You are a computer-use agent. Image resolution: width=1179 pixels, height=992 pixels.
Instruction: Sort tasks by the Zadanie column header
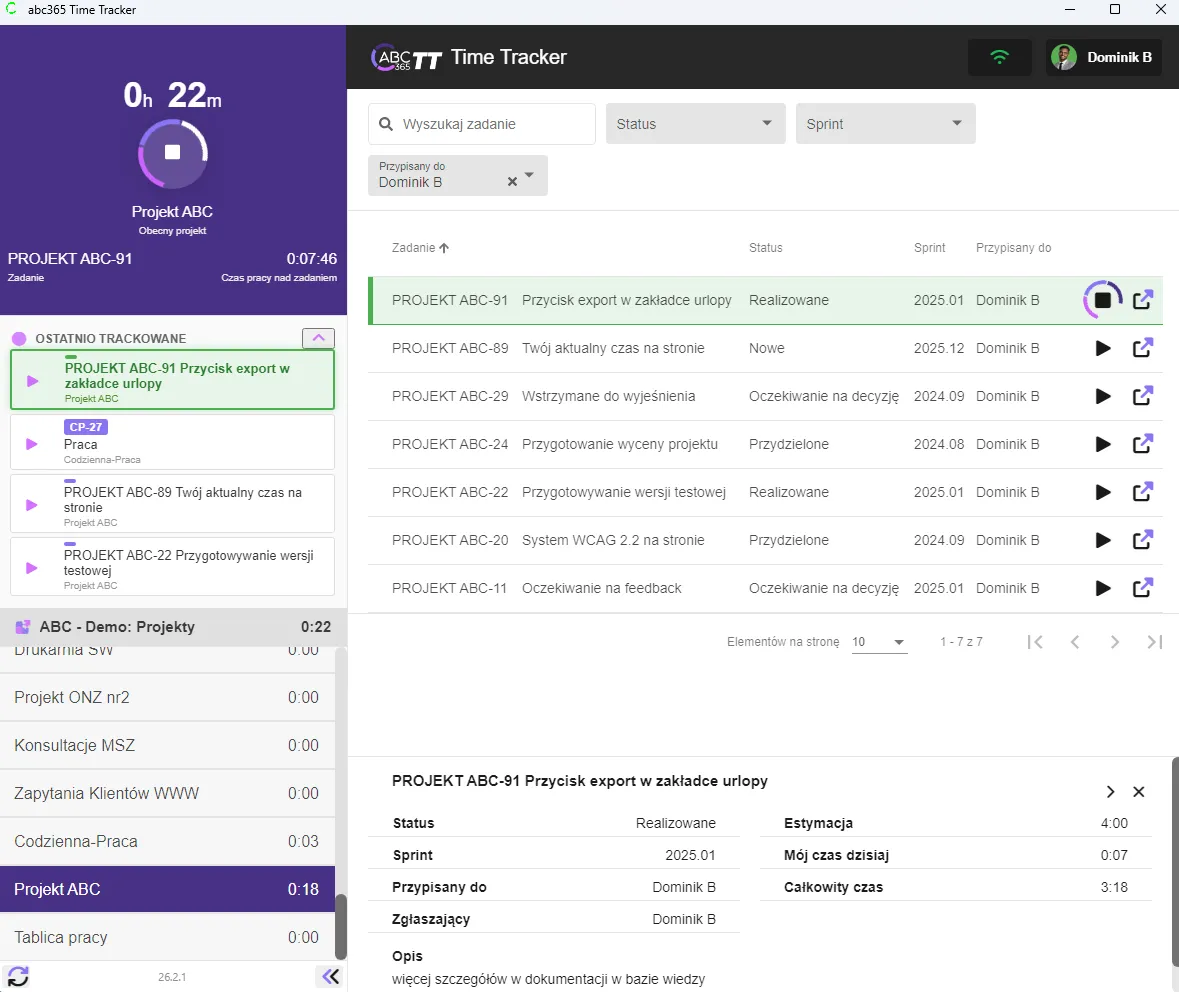(420, 247)
